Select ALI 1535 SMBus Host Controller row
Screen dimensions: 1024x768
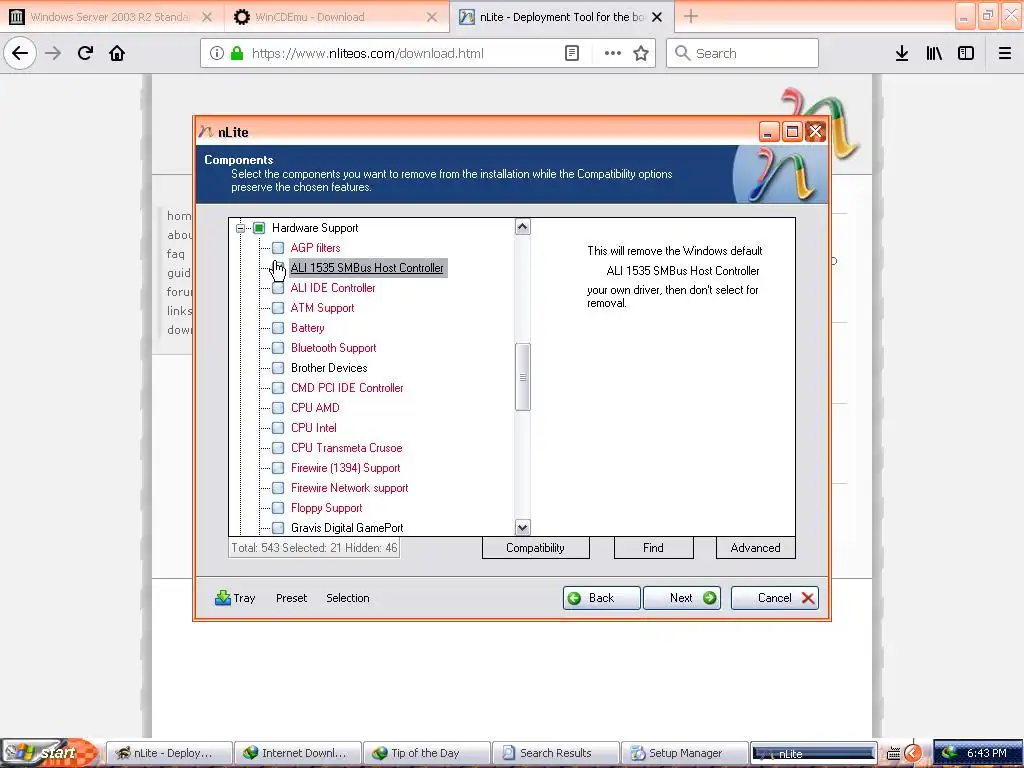[x=368, y=268]
